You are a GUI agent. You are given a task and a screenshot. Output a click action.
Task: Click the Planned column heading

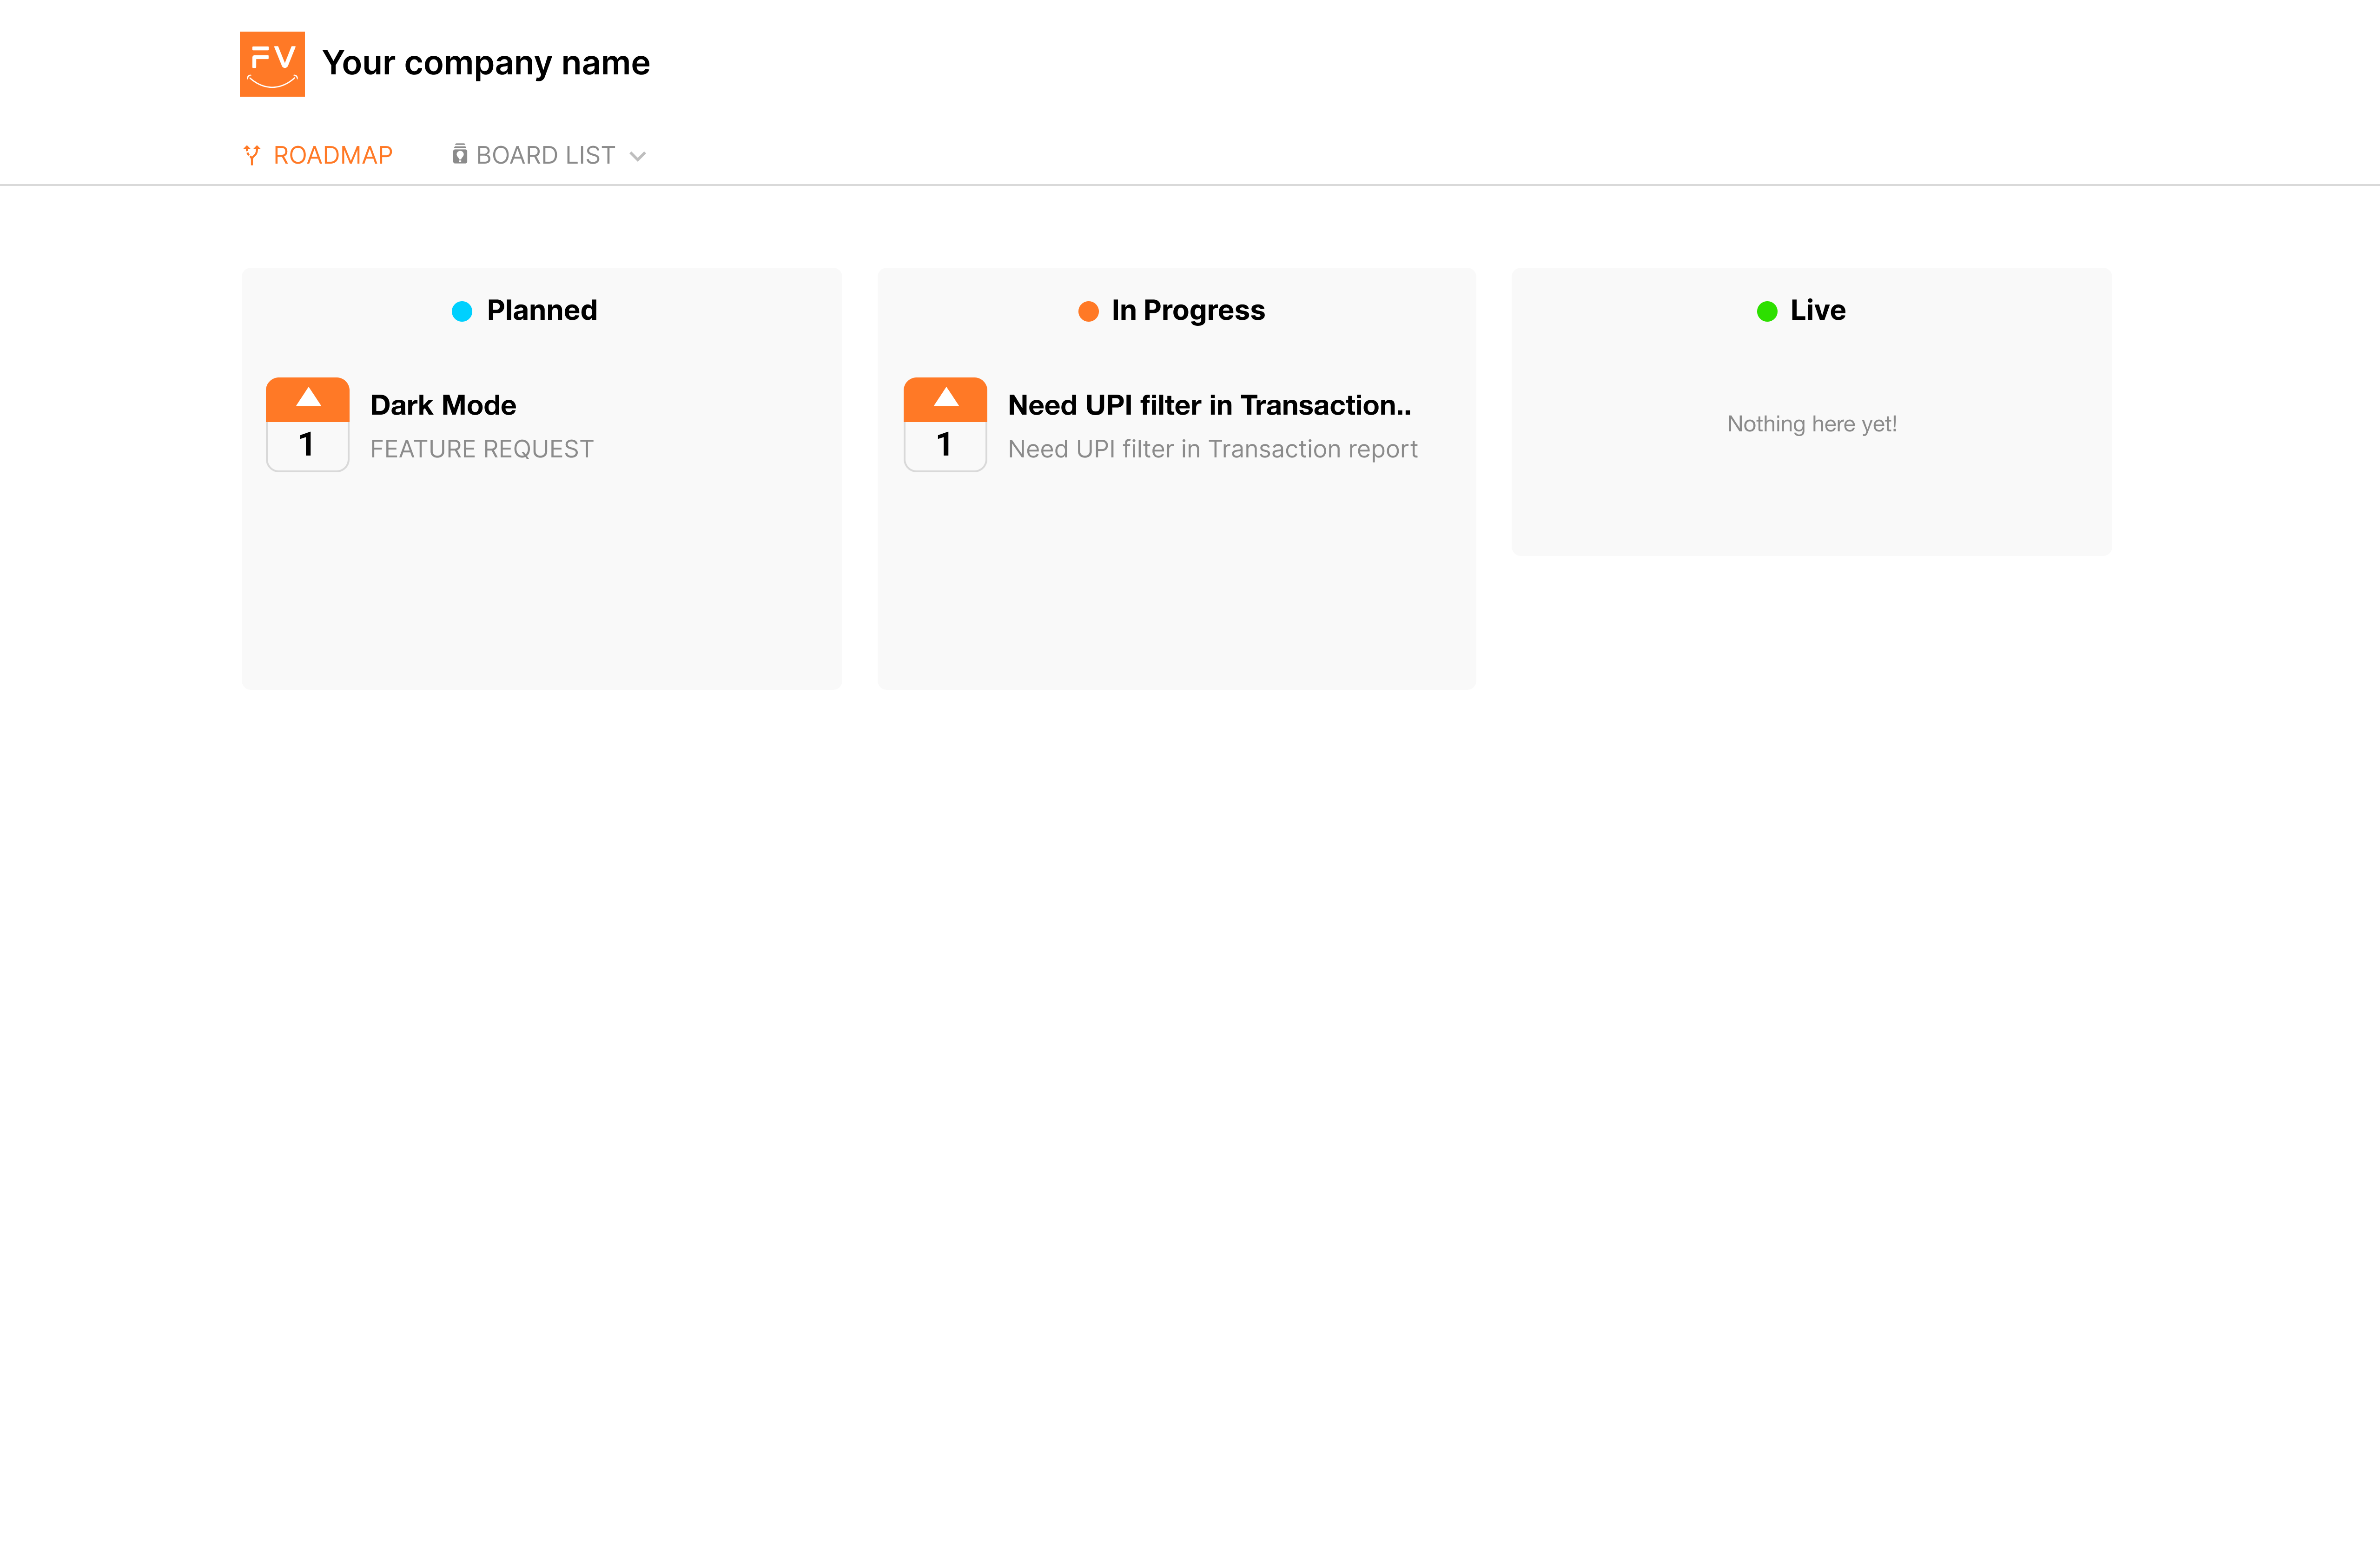pyautogui.click(x=542, y=310)
